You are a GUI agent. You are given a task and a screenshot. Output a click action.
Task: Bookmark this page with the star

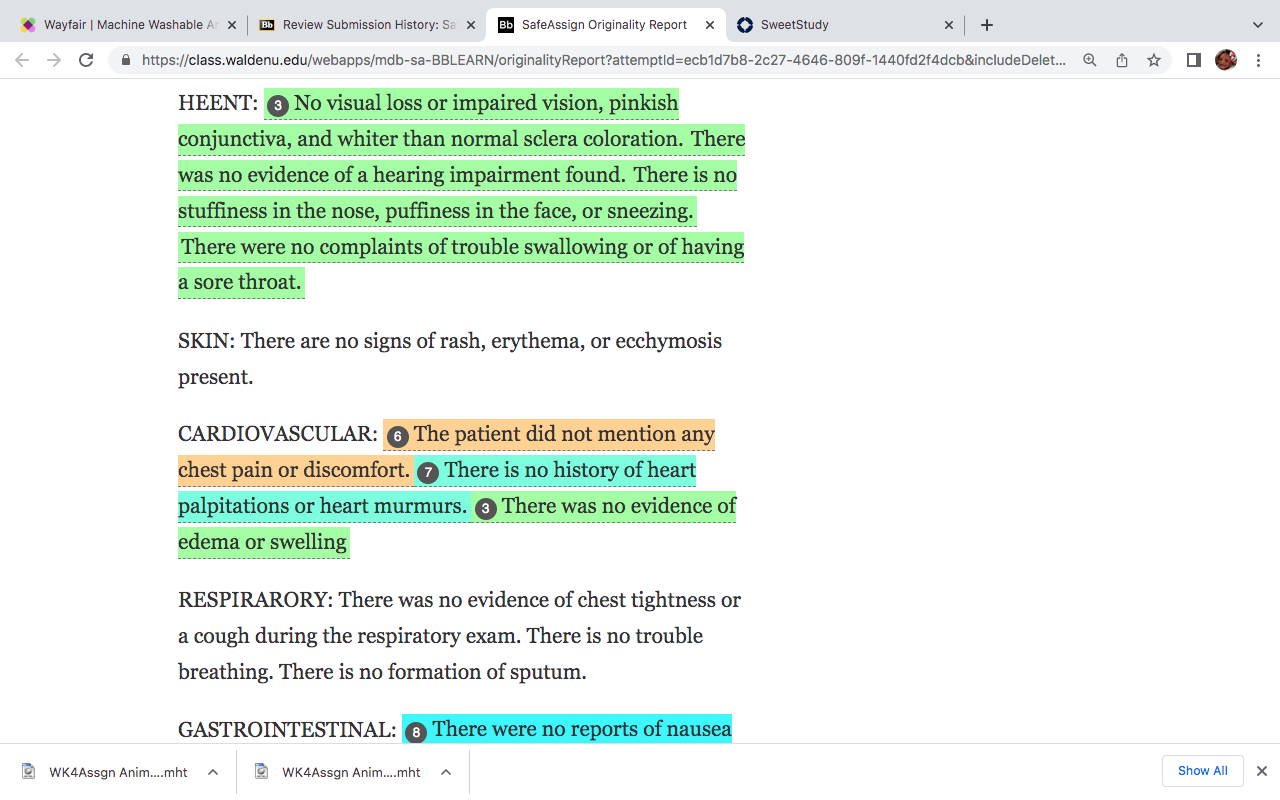[x=1154, y=60]
